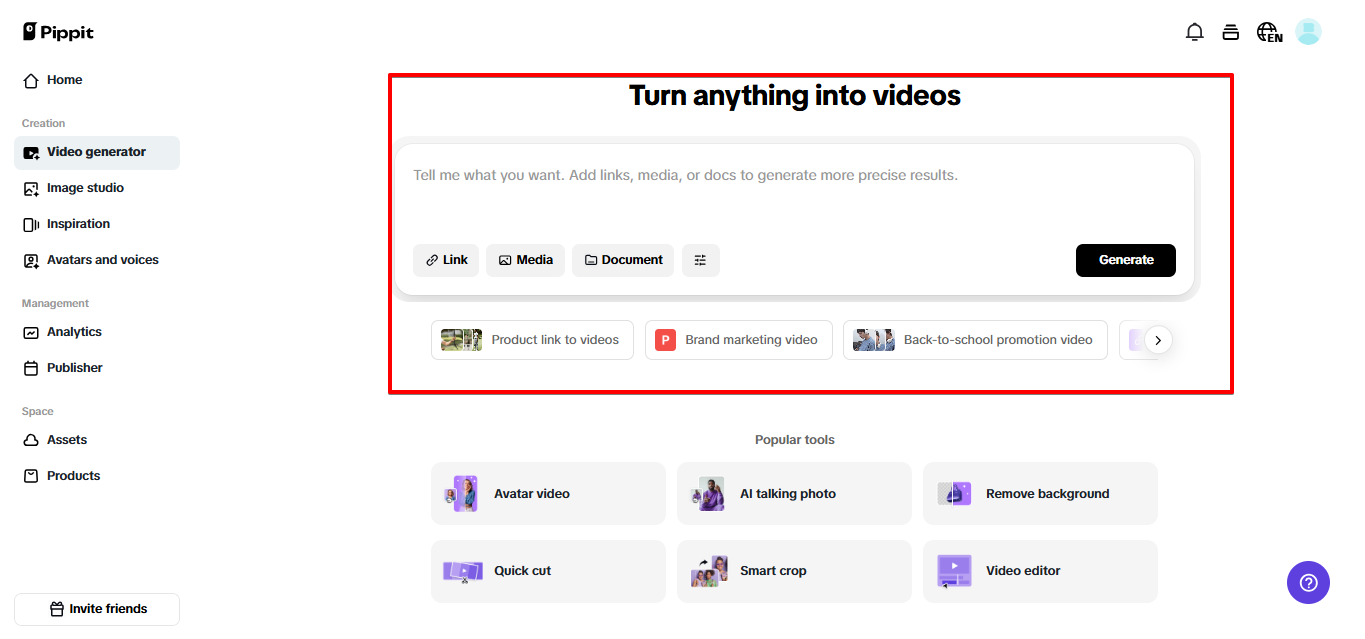Viewport: 1365px width, 639px height.
Task: Open help with the question mark icon
Action: tap(1308, 582)
